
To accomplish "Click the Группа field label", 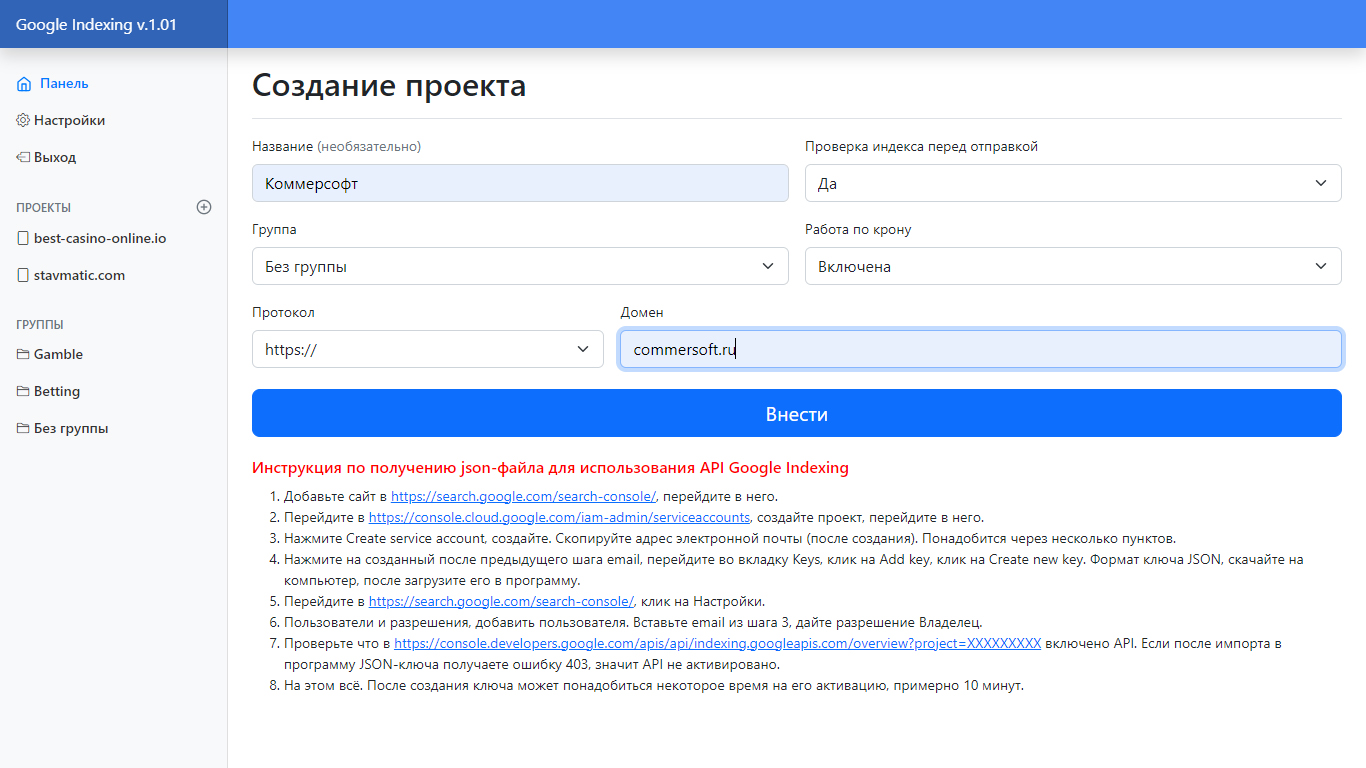I will point(274,229).
